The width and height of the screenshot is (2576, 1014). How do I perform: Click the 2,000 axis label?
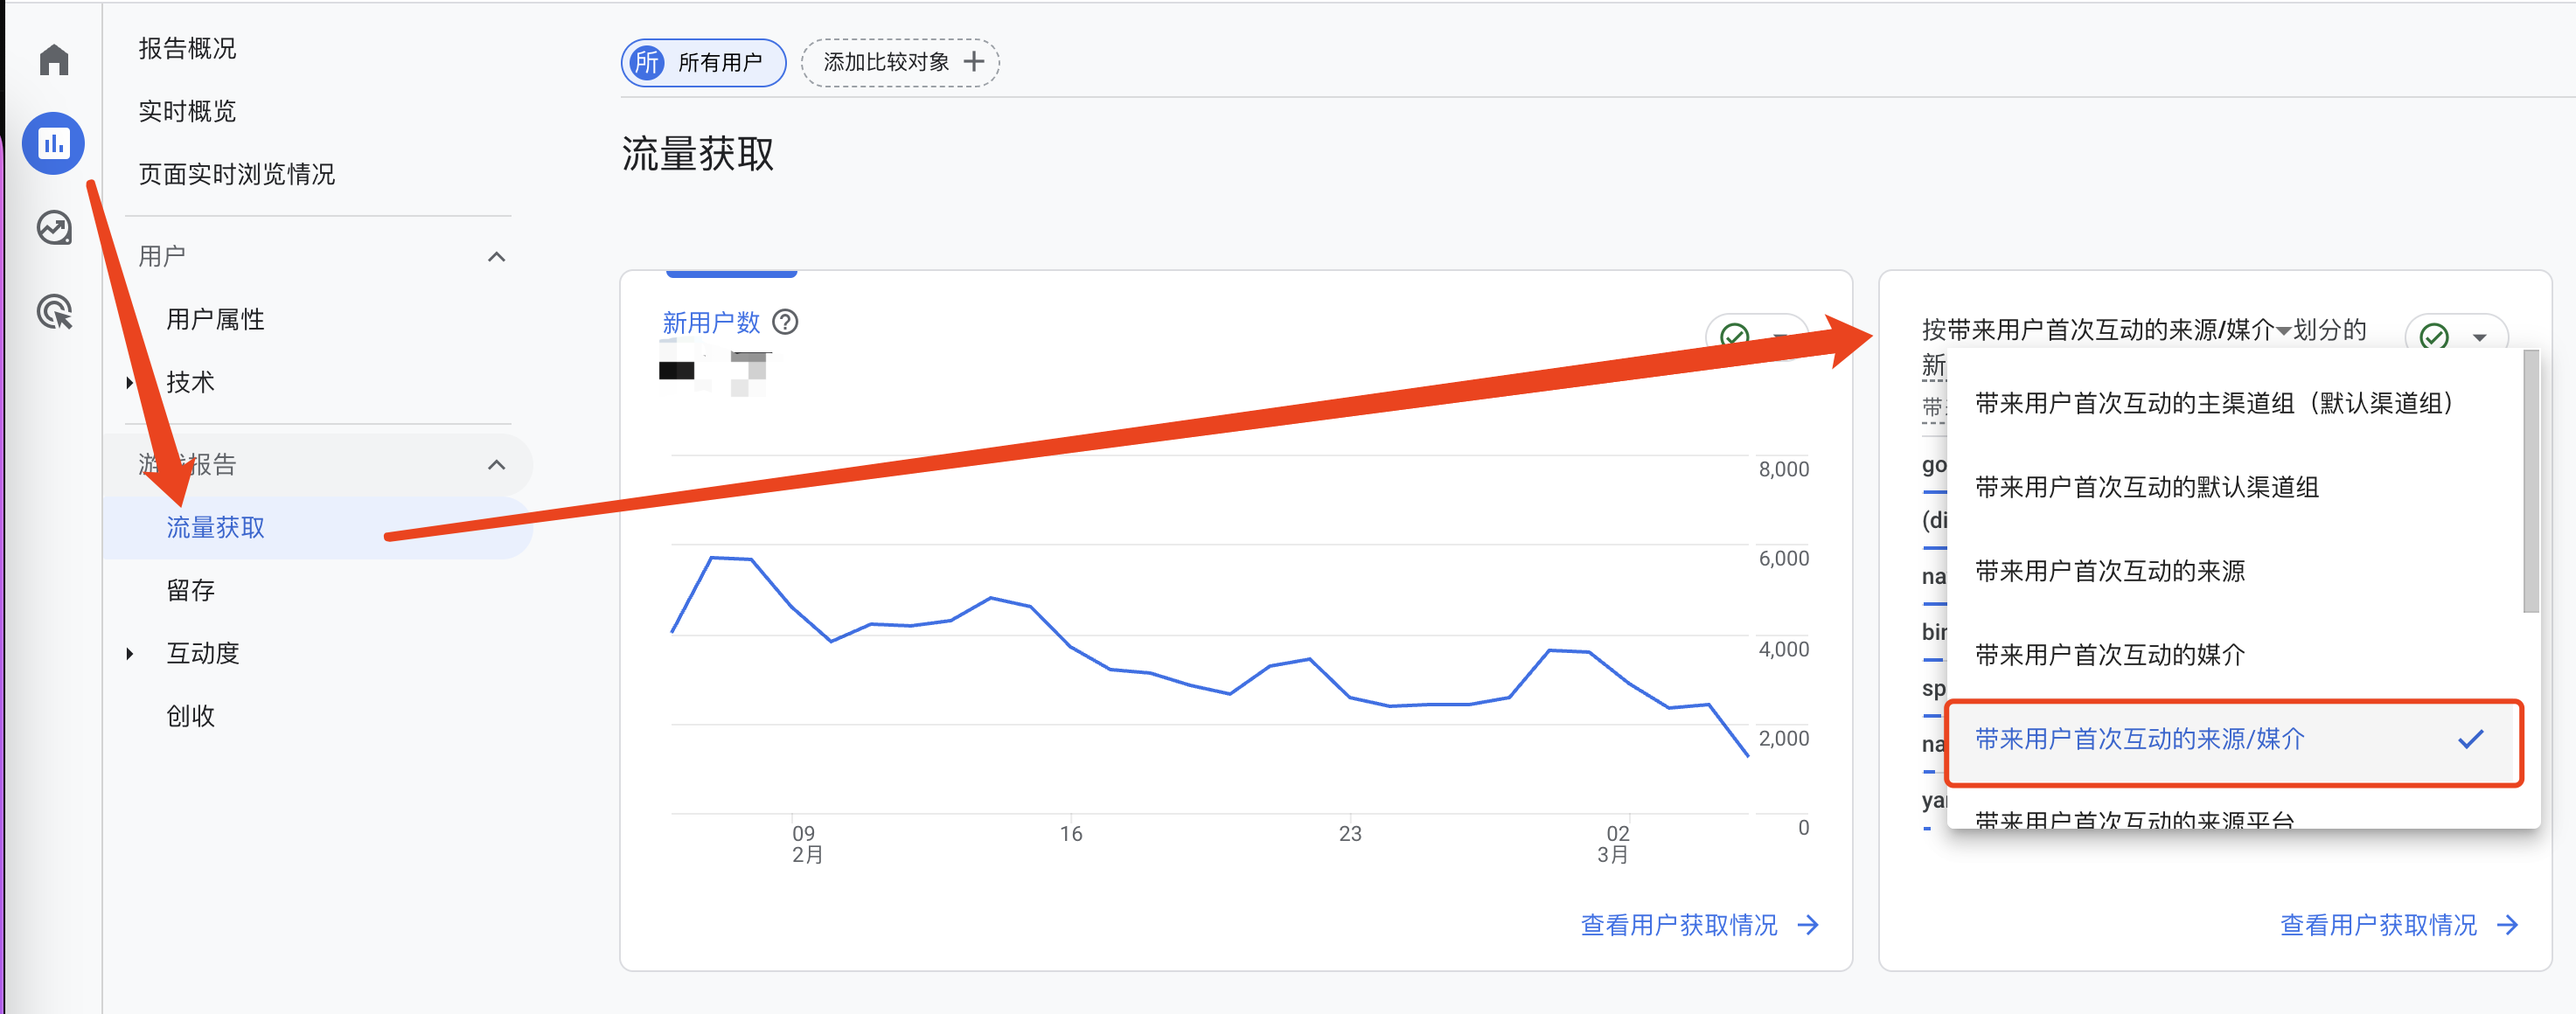(x=1784, y=738)
